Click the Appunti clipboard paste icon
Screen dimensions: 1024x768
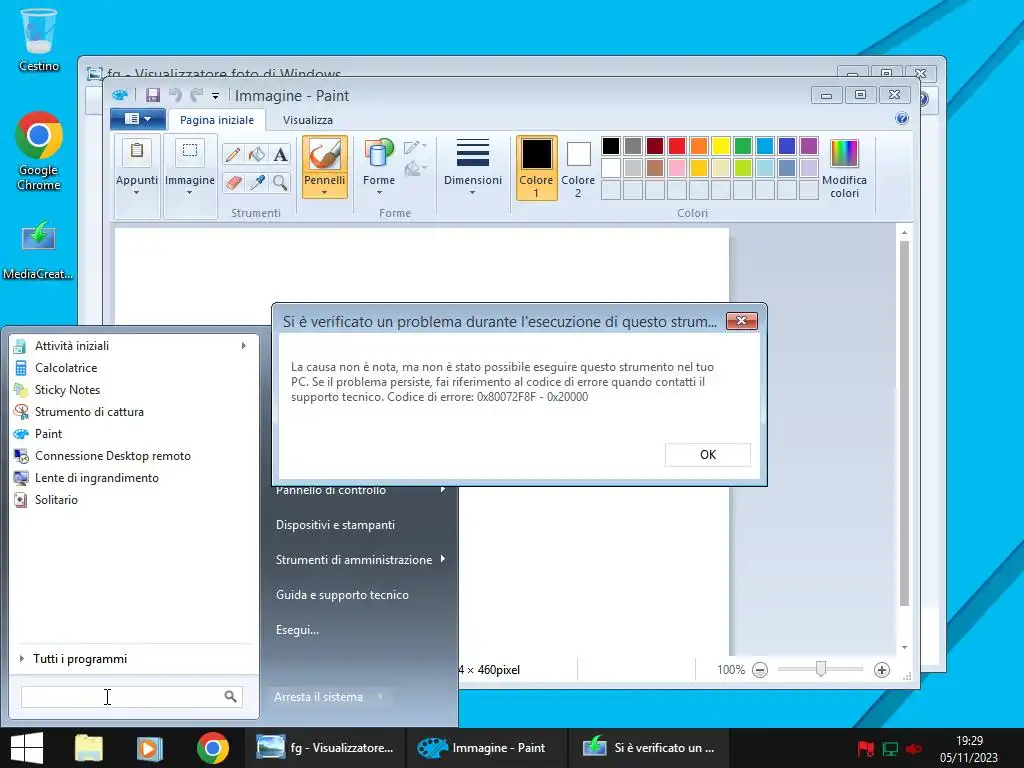pyautogui.click(x=136, y=152)
